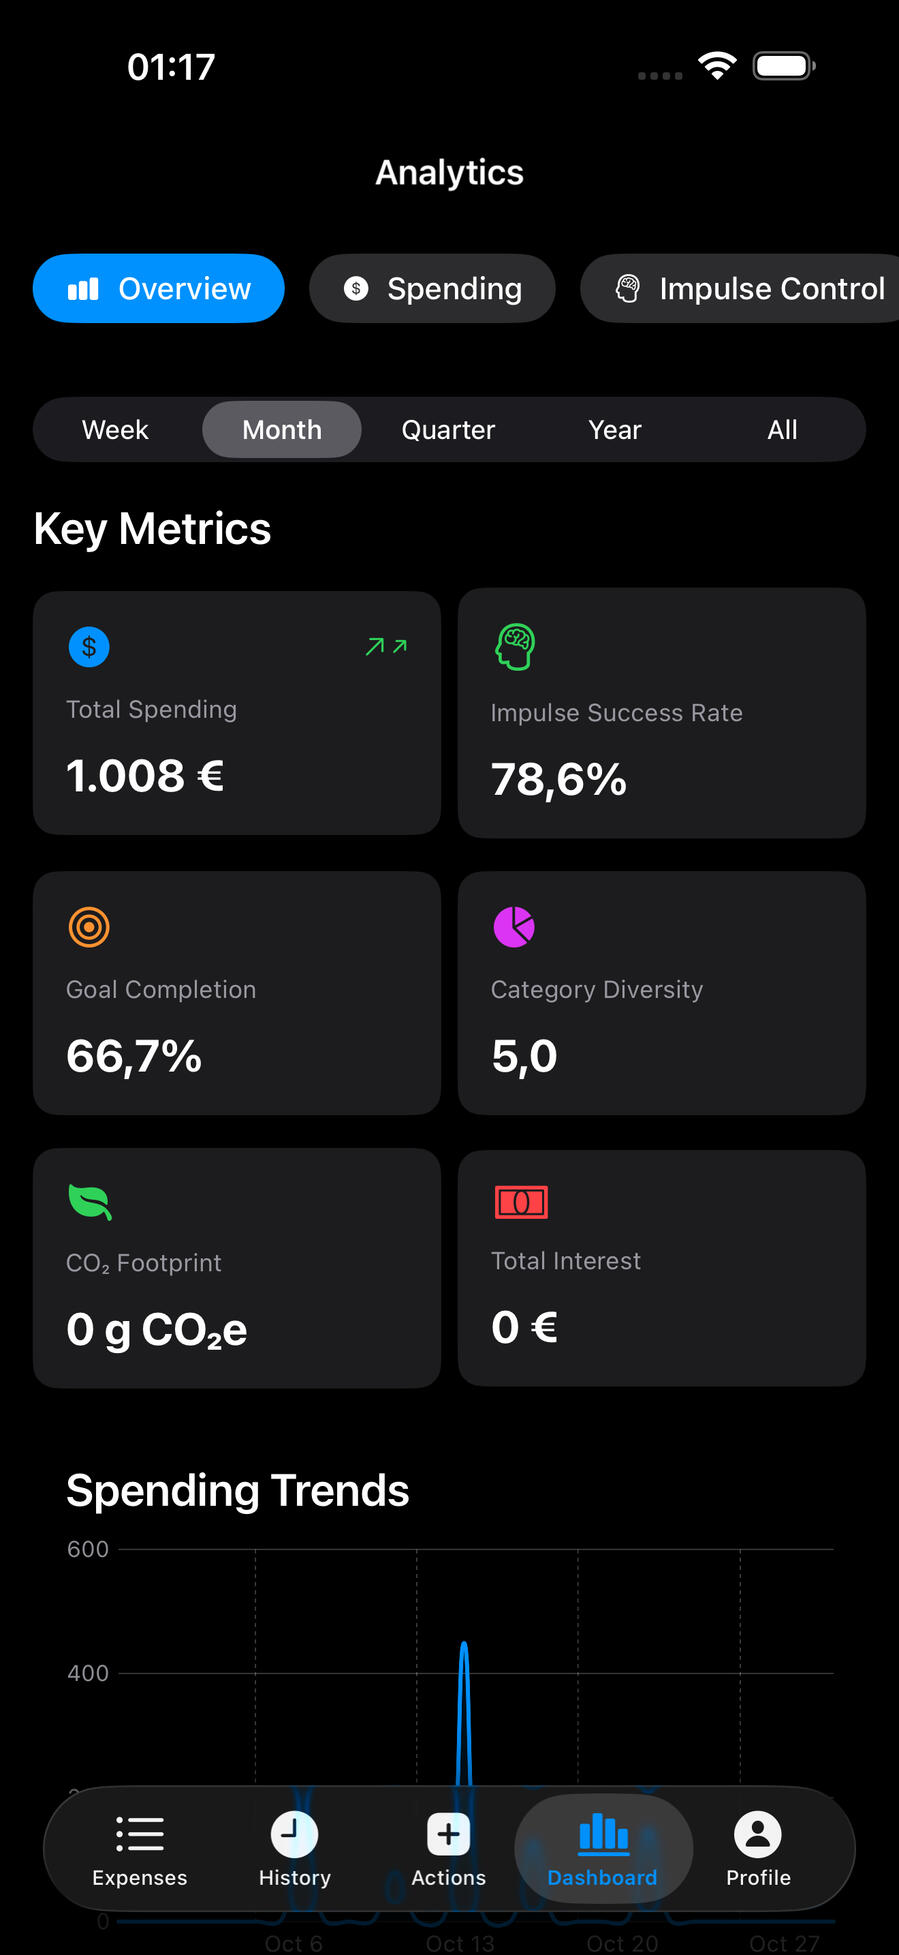Tap the purple pie chart Category Diversity icon
This screenshot has width=899, height=1955.
(x=514, y=927)
